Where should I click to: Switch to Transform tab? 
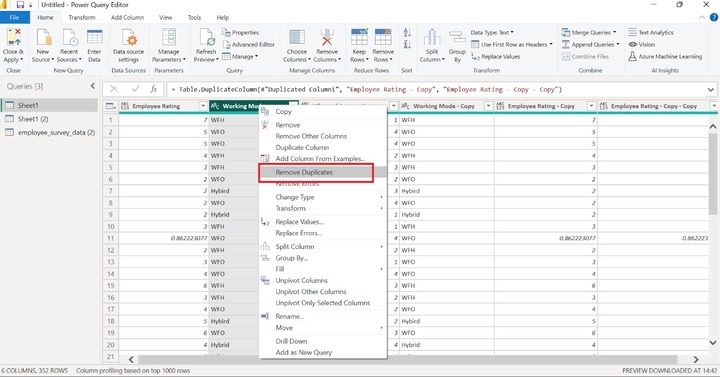click(82, 17)
